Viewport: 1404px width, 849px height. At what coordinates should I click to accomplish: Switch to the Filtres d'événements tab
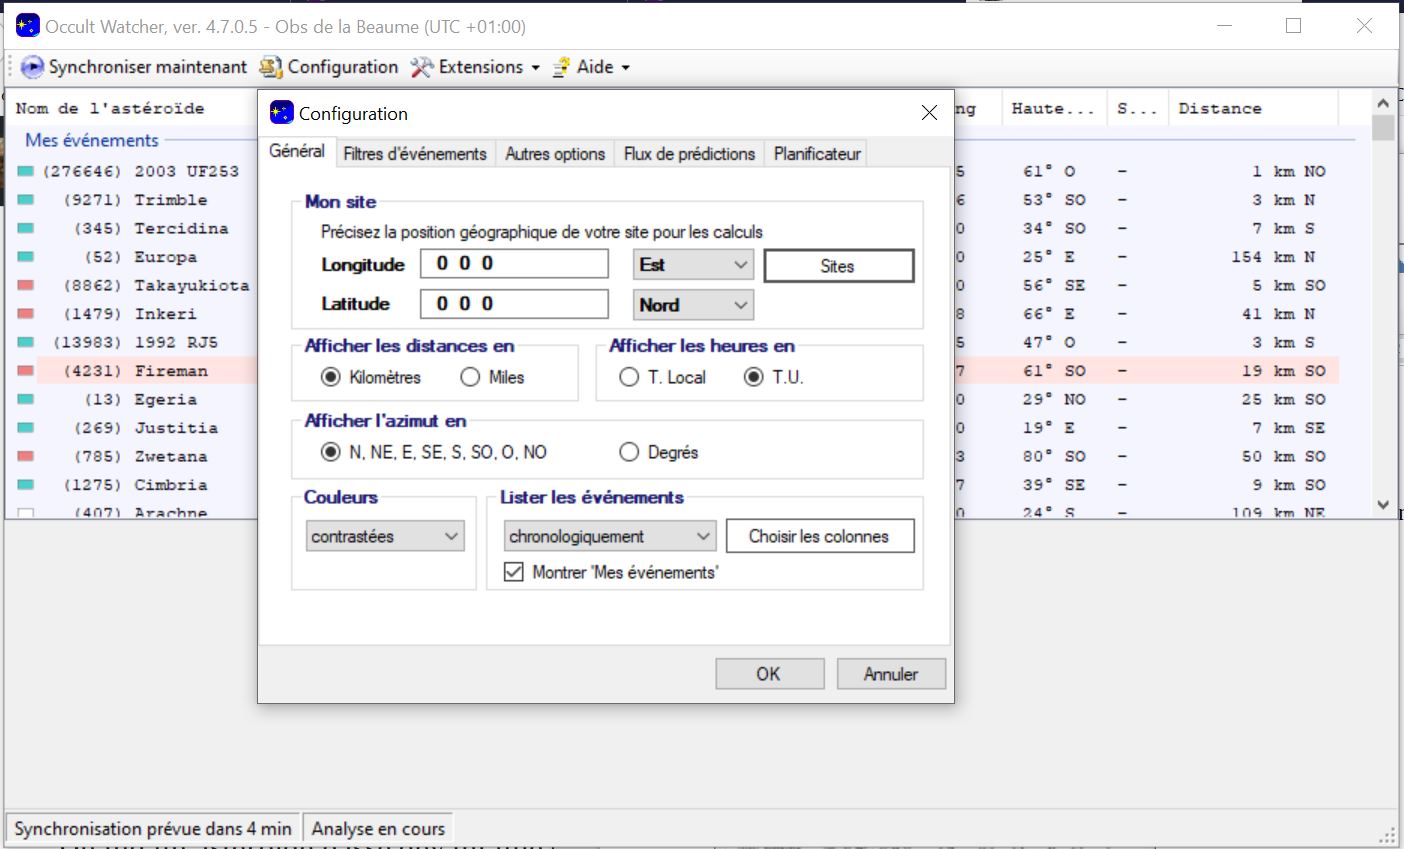415,154
